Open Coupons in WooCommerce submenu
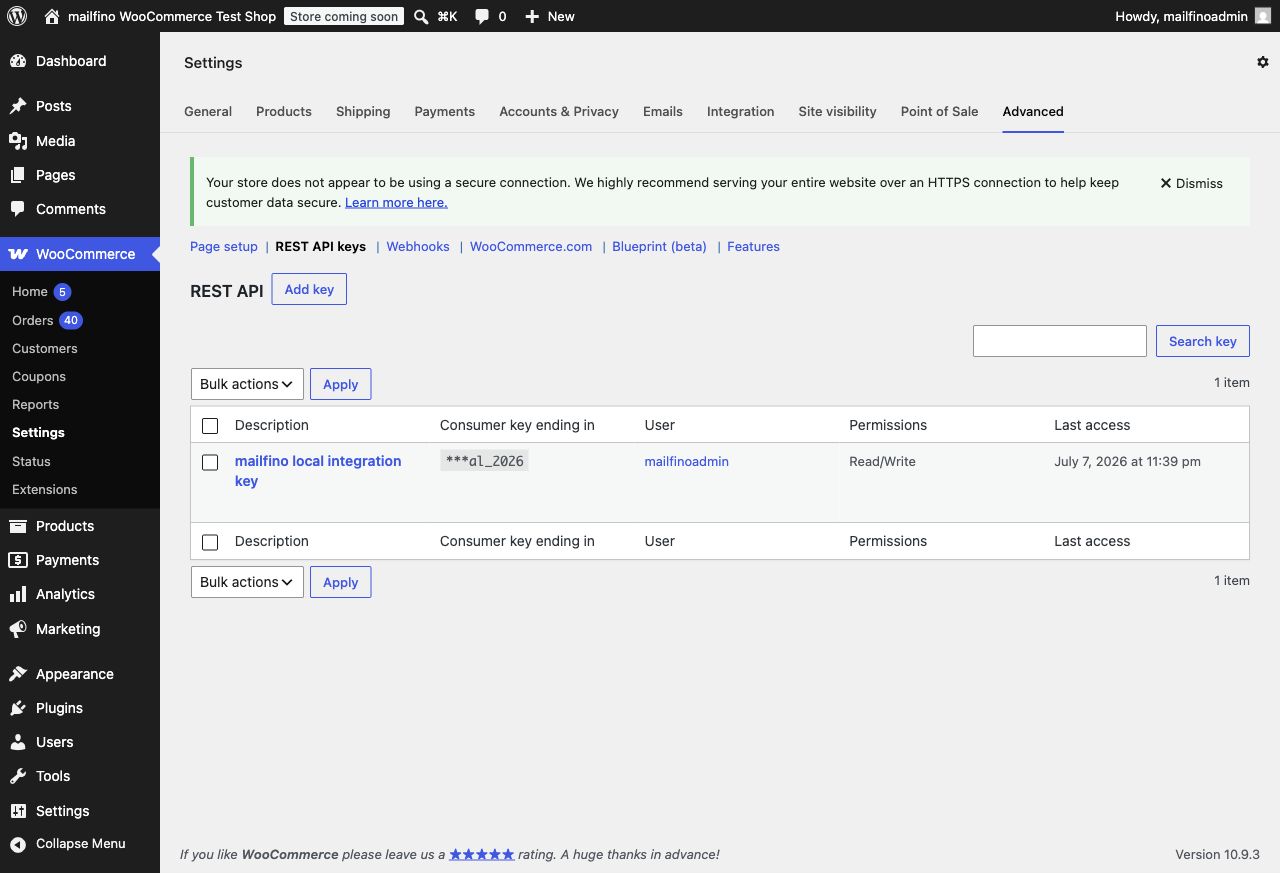 [39, 376]
